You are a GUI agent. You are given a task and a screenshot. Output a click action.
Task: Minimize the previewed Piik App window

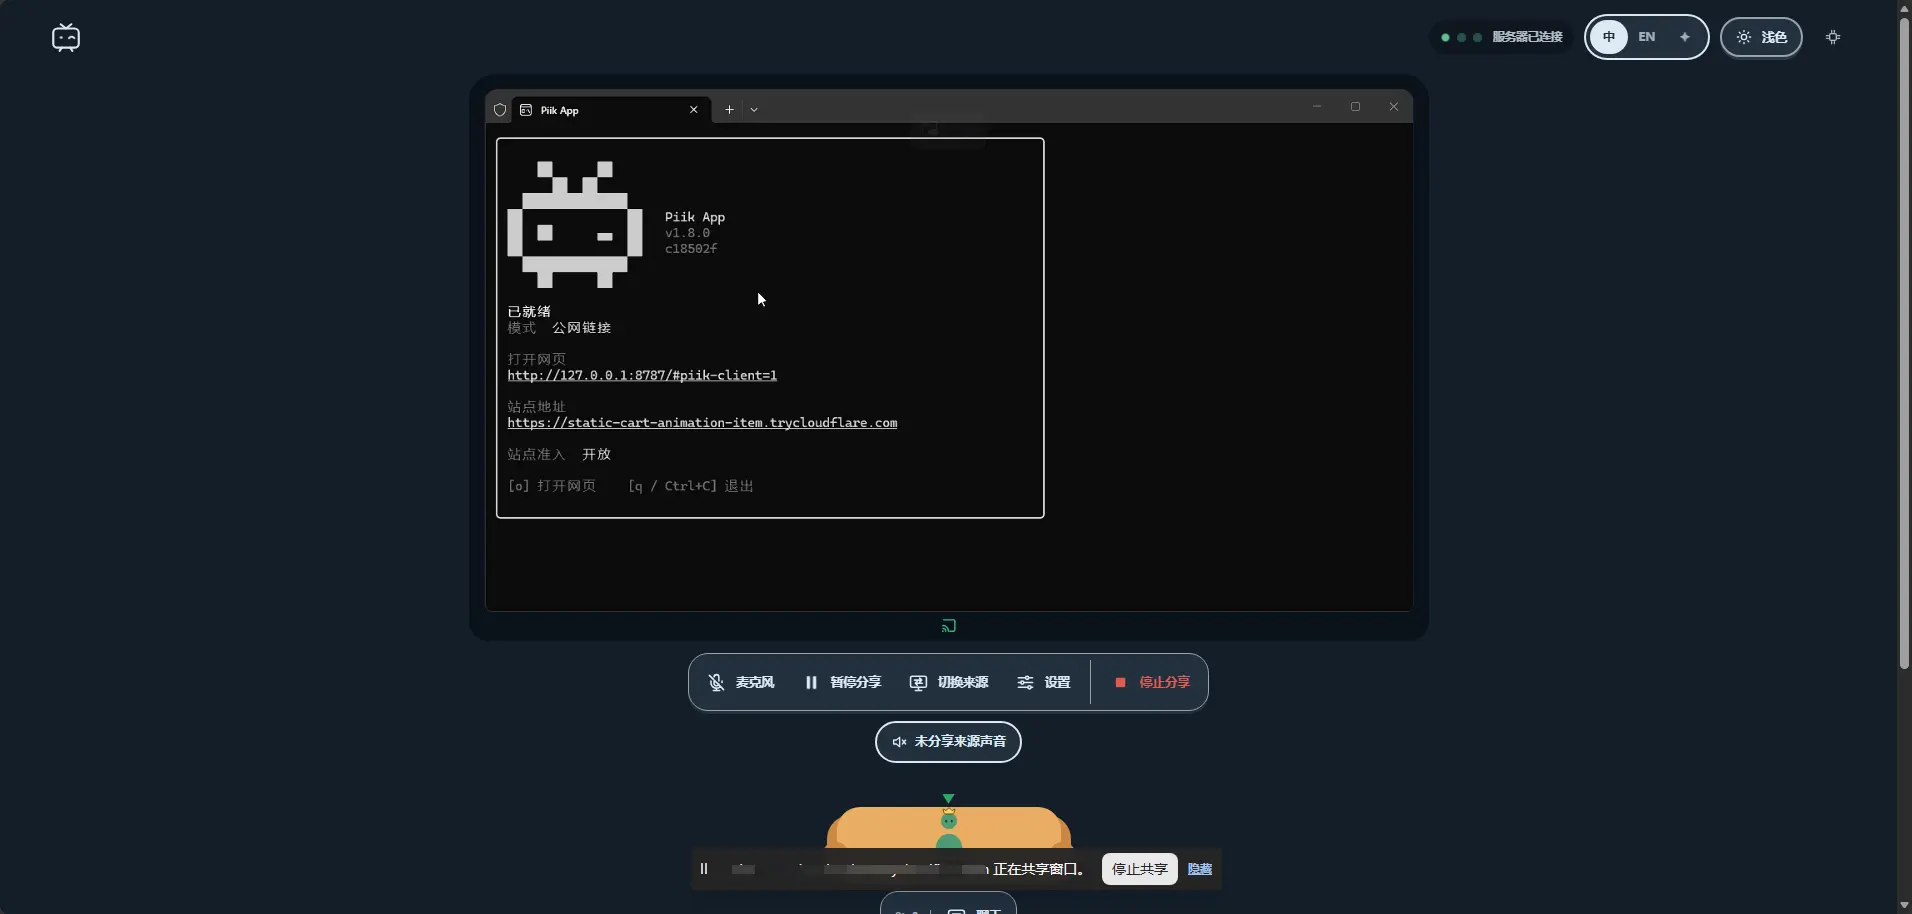1317,107
